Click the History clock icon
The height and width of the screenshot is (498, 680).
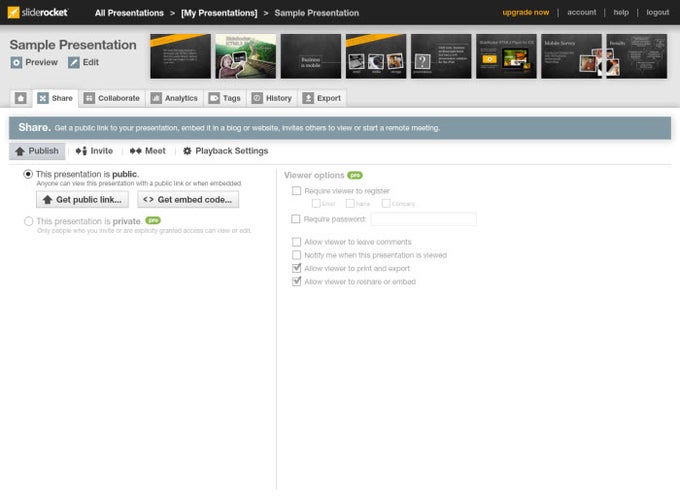pyautogui.click(x=257, y=98)
